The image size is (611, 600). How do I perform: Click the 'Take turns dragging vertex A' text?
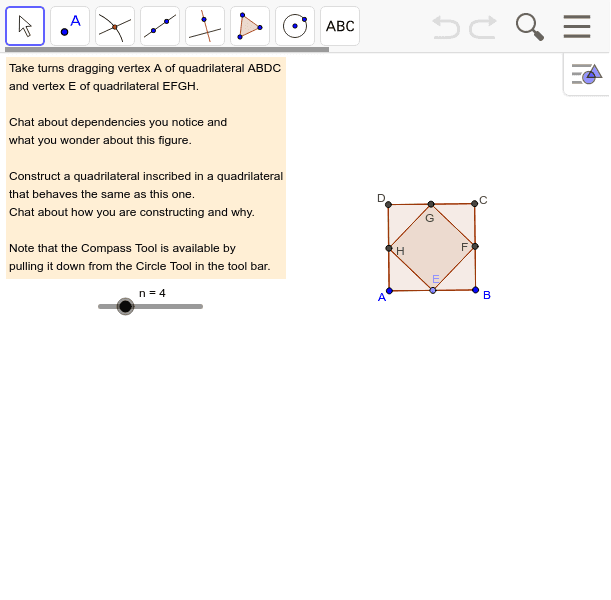(x=145, y=68)
